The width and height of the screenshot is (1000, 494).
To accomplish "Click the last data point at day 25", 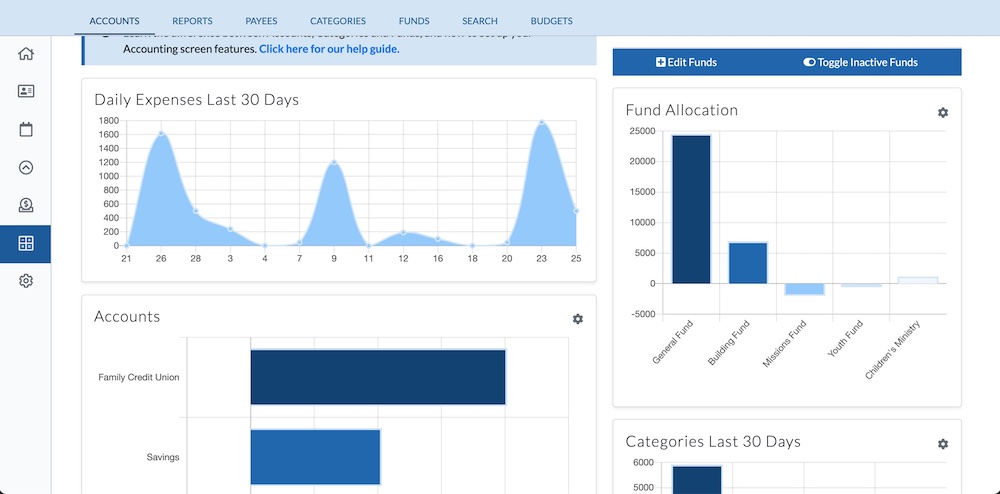I will click(x=576, y=211).
